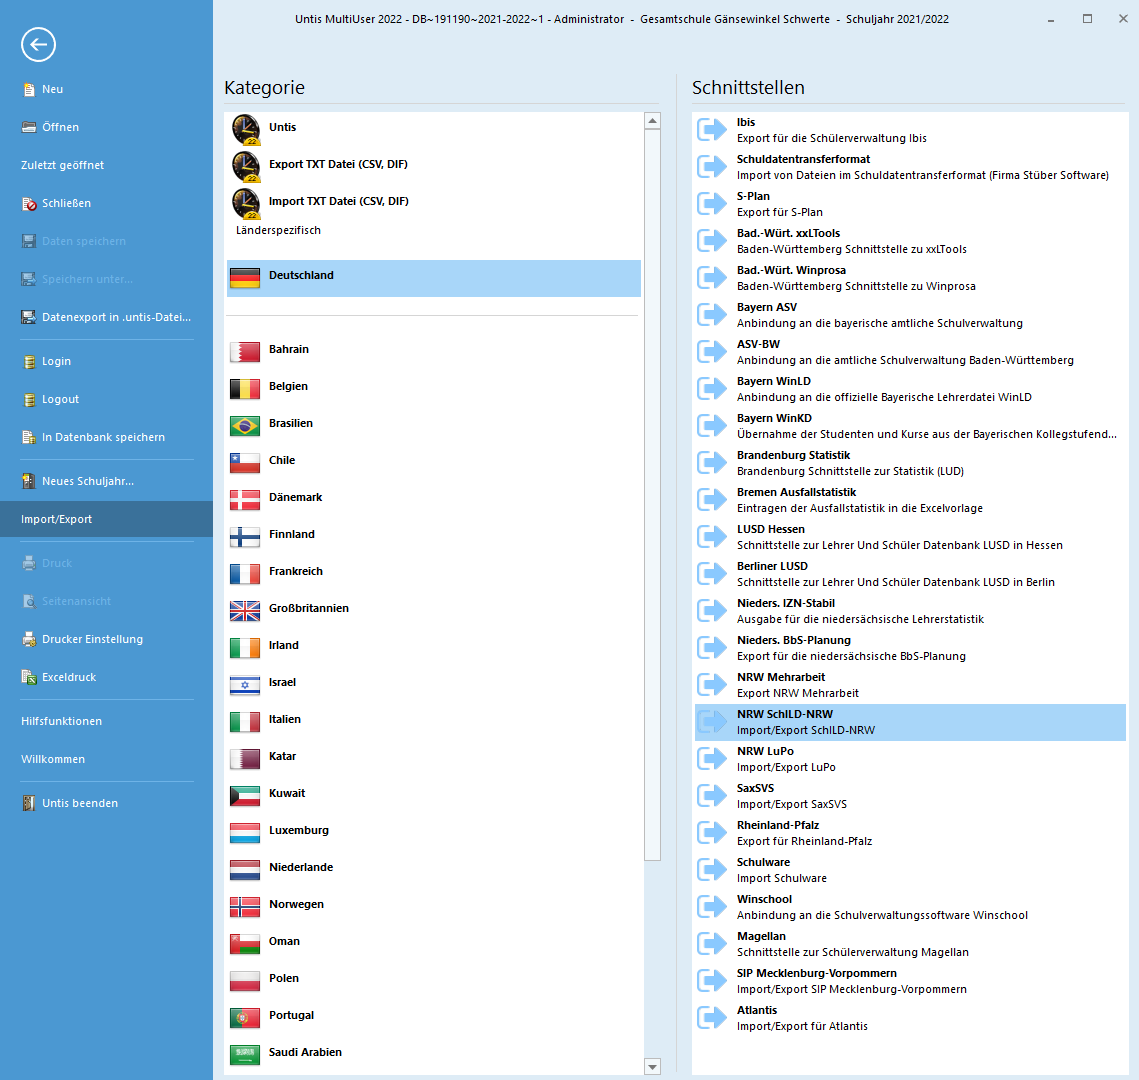Click the Norwegen flag icon

(245, 906)
